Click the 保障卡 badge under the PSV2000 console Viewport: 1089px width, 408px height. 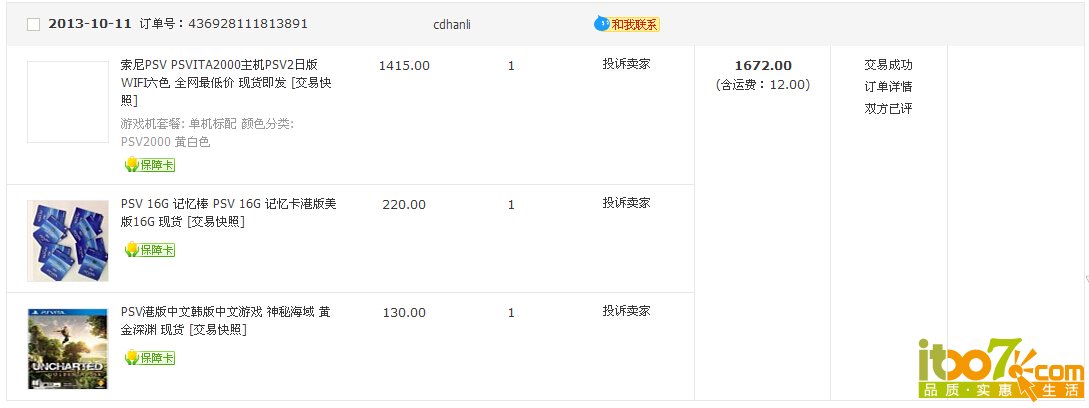coord(149,165)
